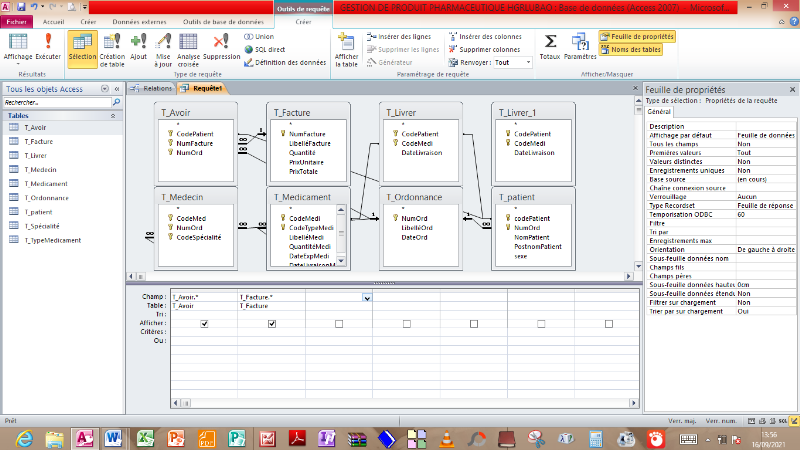Expand the Champ dropdown in third column

click(x=366, y=297)
